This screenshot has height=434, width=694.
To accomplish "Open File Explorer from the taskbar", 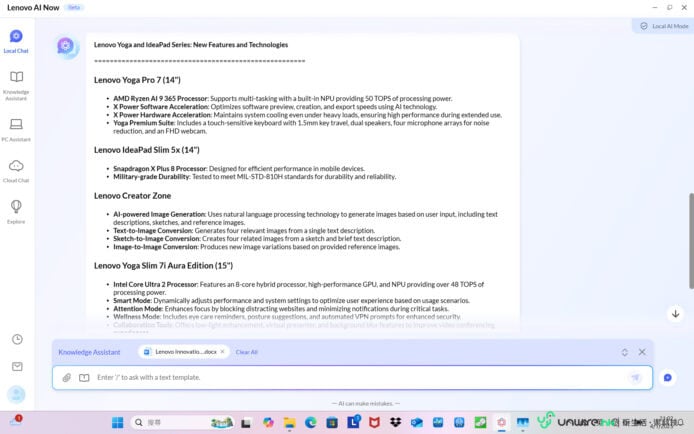I will tap(289, 423).
